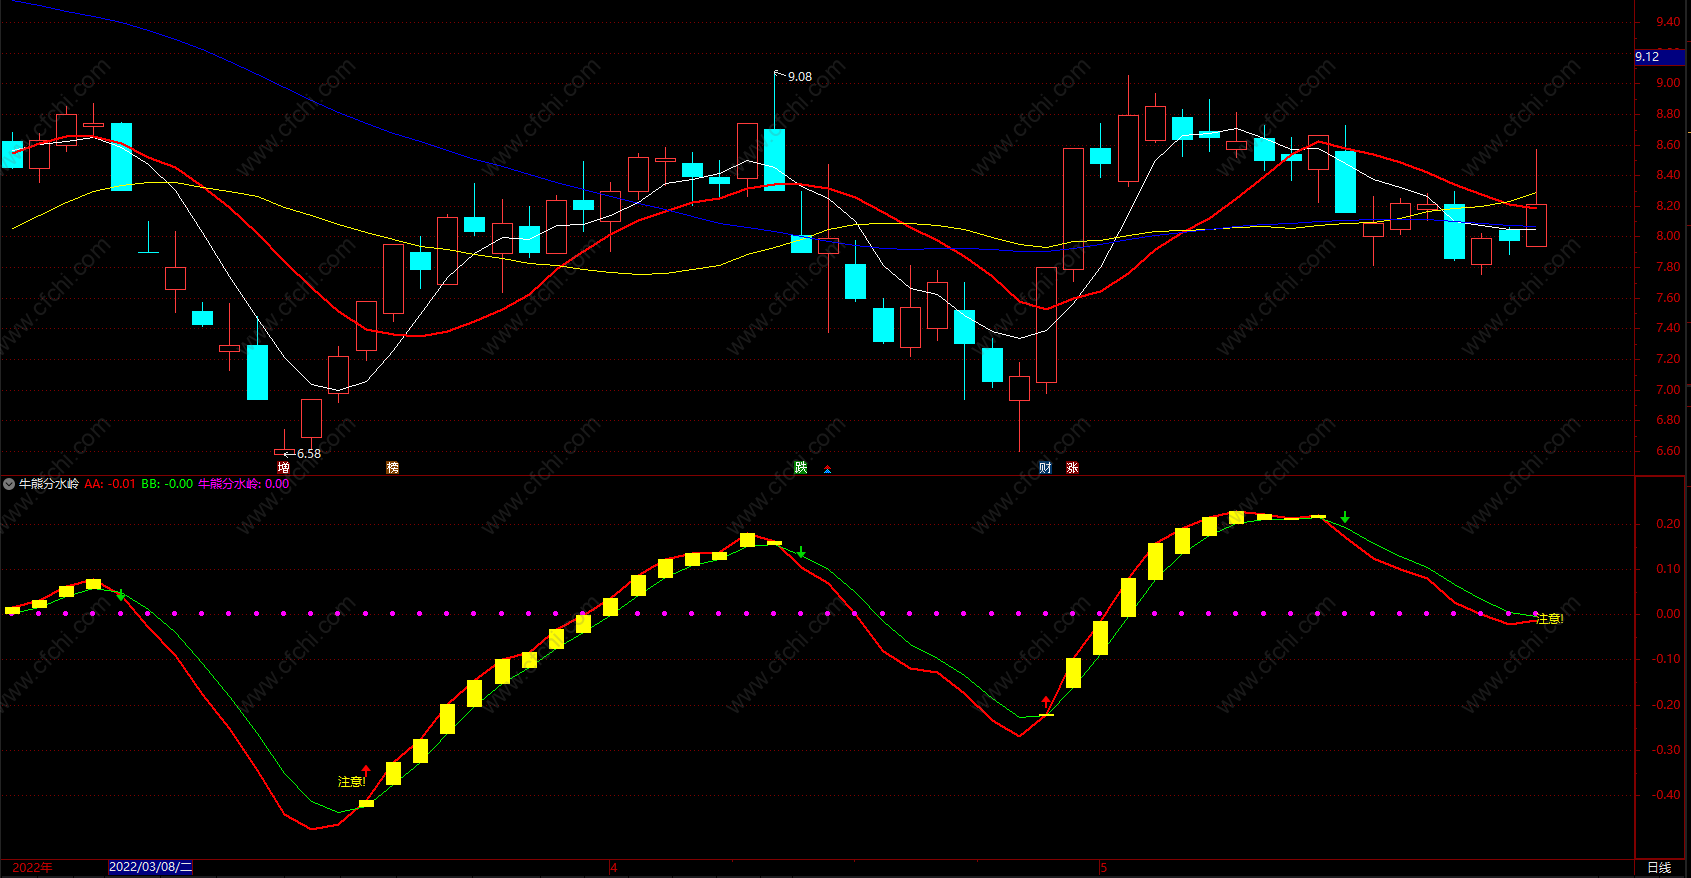Click the 0.20 indicator axis label
1691x878 pixels.
pyautogui.click(x=1668, y=524)
